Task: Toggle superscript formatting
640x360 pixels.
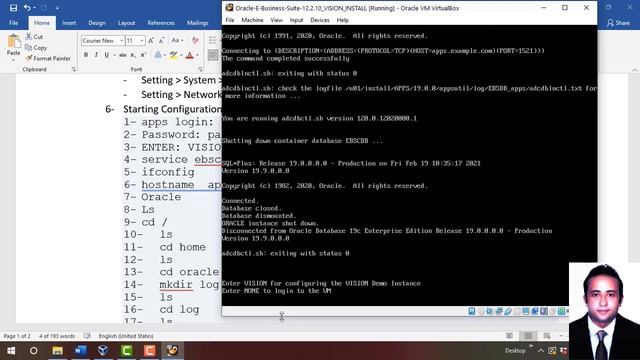Action: (x=143, y=55)
